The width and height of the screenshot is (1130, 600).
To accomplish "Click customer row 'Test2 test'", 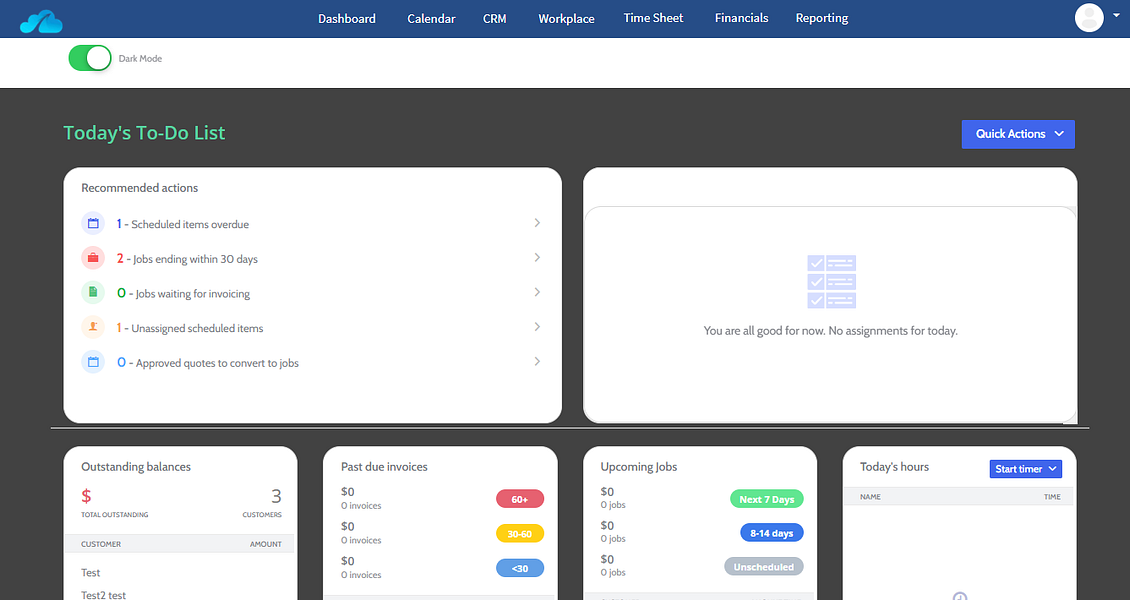I will click(104, 594).
